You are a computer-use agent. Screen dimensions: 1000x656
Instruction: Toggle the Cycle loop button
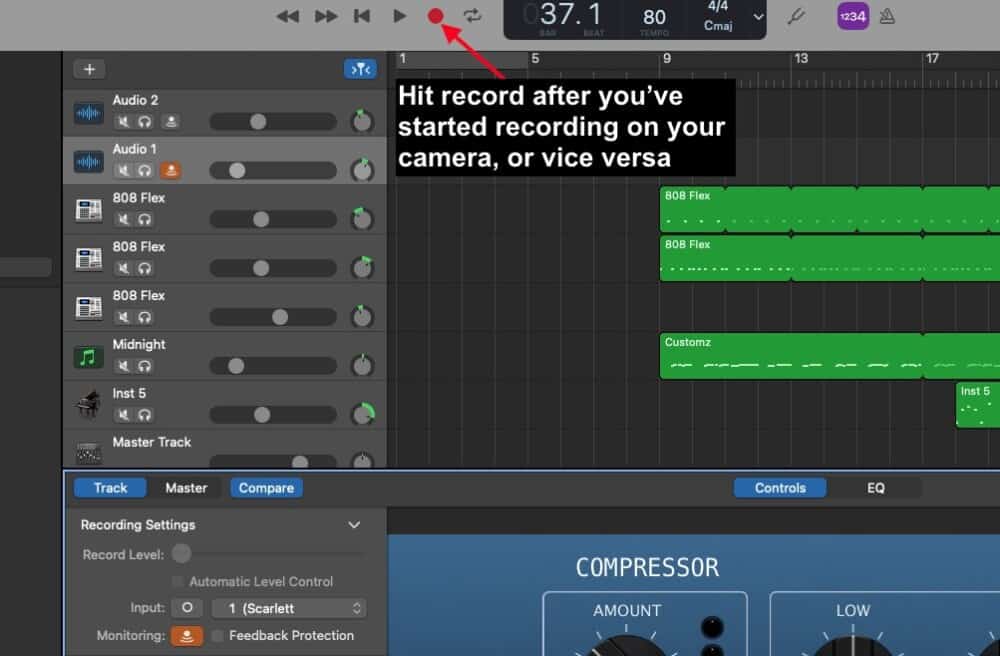pyautogui.click(x=473, y=16)
